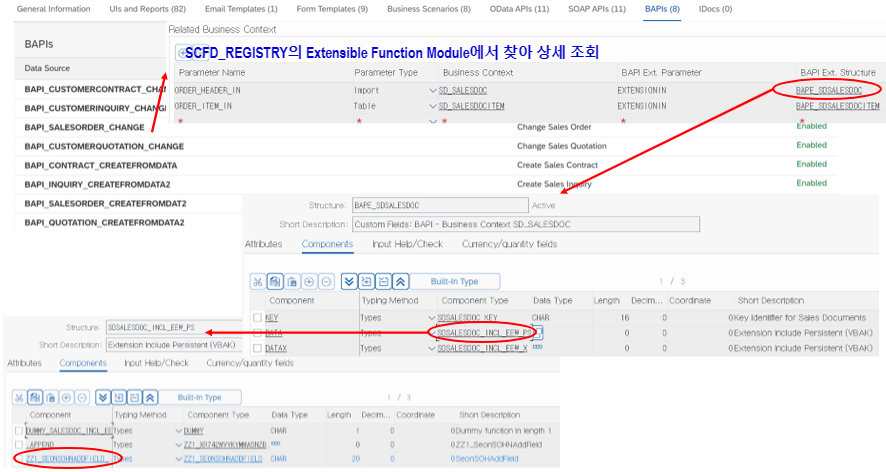Viewport: 886px width, 472px height.
Task: Tick the checkbox for DUMMY_SALESDOC_INCL_EEW component
Action: tap(19, 431)
